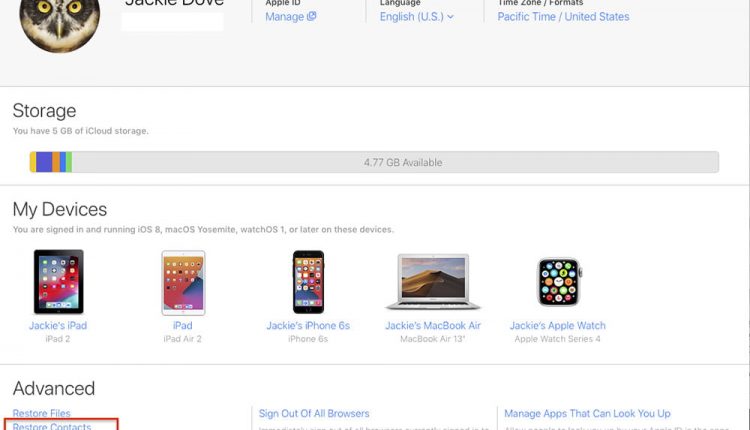The width and height of the screenshot is (750, 430).
Task: Open the Restore Contacts link
Action: [52, 426]
